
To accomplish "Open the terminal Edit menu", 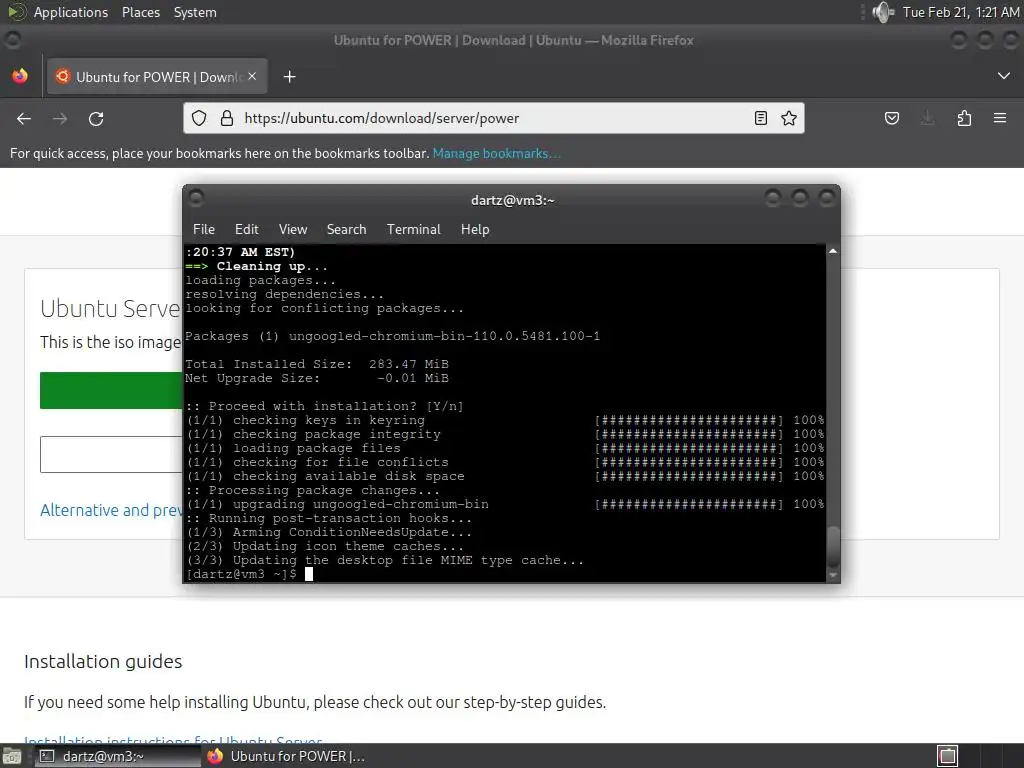I will [x=247, y=229].
